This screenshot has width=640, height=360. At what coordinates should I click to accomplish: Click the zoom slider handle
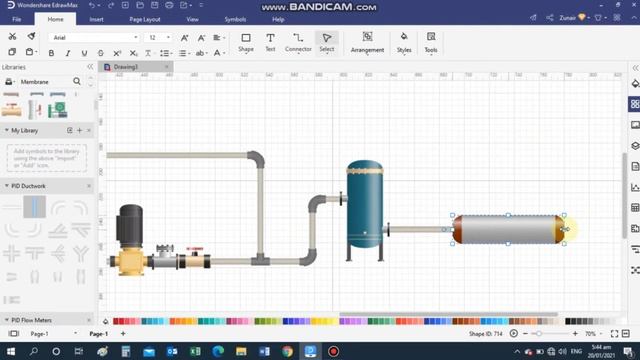pyautogui.click(x=539, y=333)
